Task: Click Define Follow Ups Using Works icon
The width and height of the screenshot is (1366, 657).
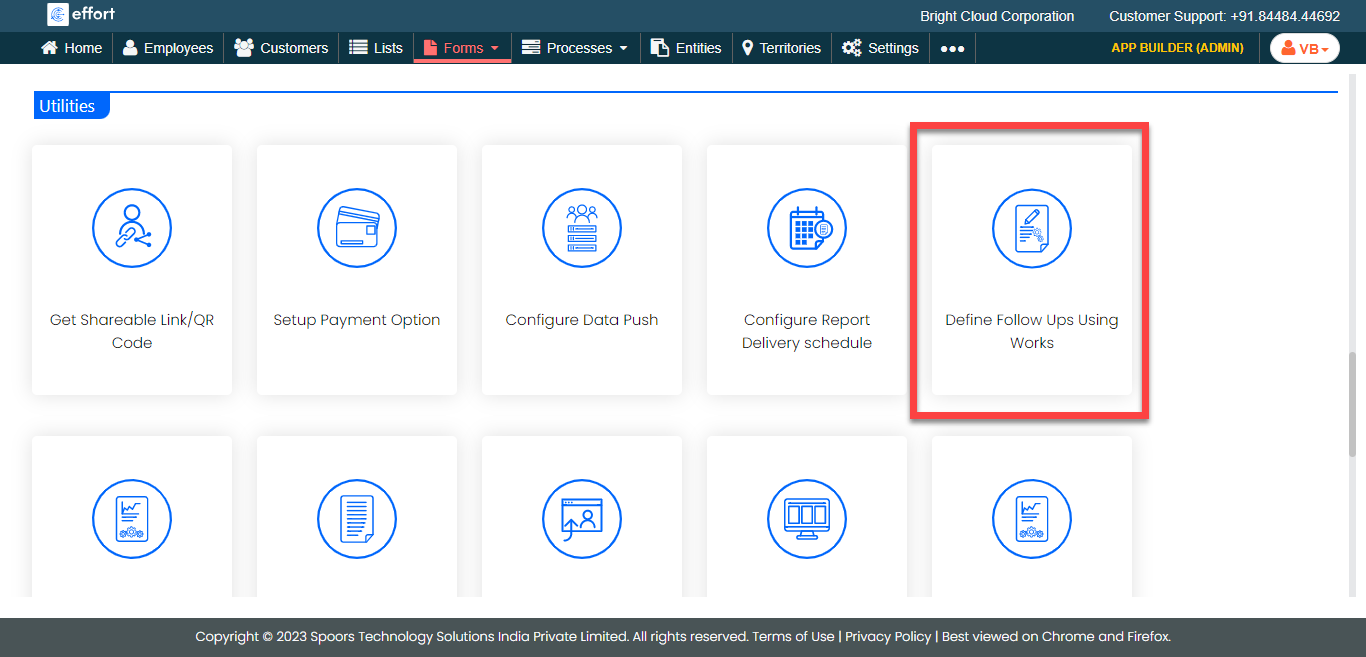Action: (x=1032, y=228)
